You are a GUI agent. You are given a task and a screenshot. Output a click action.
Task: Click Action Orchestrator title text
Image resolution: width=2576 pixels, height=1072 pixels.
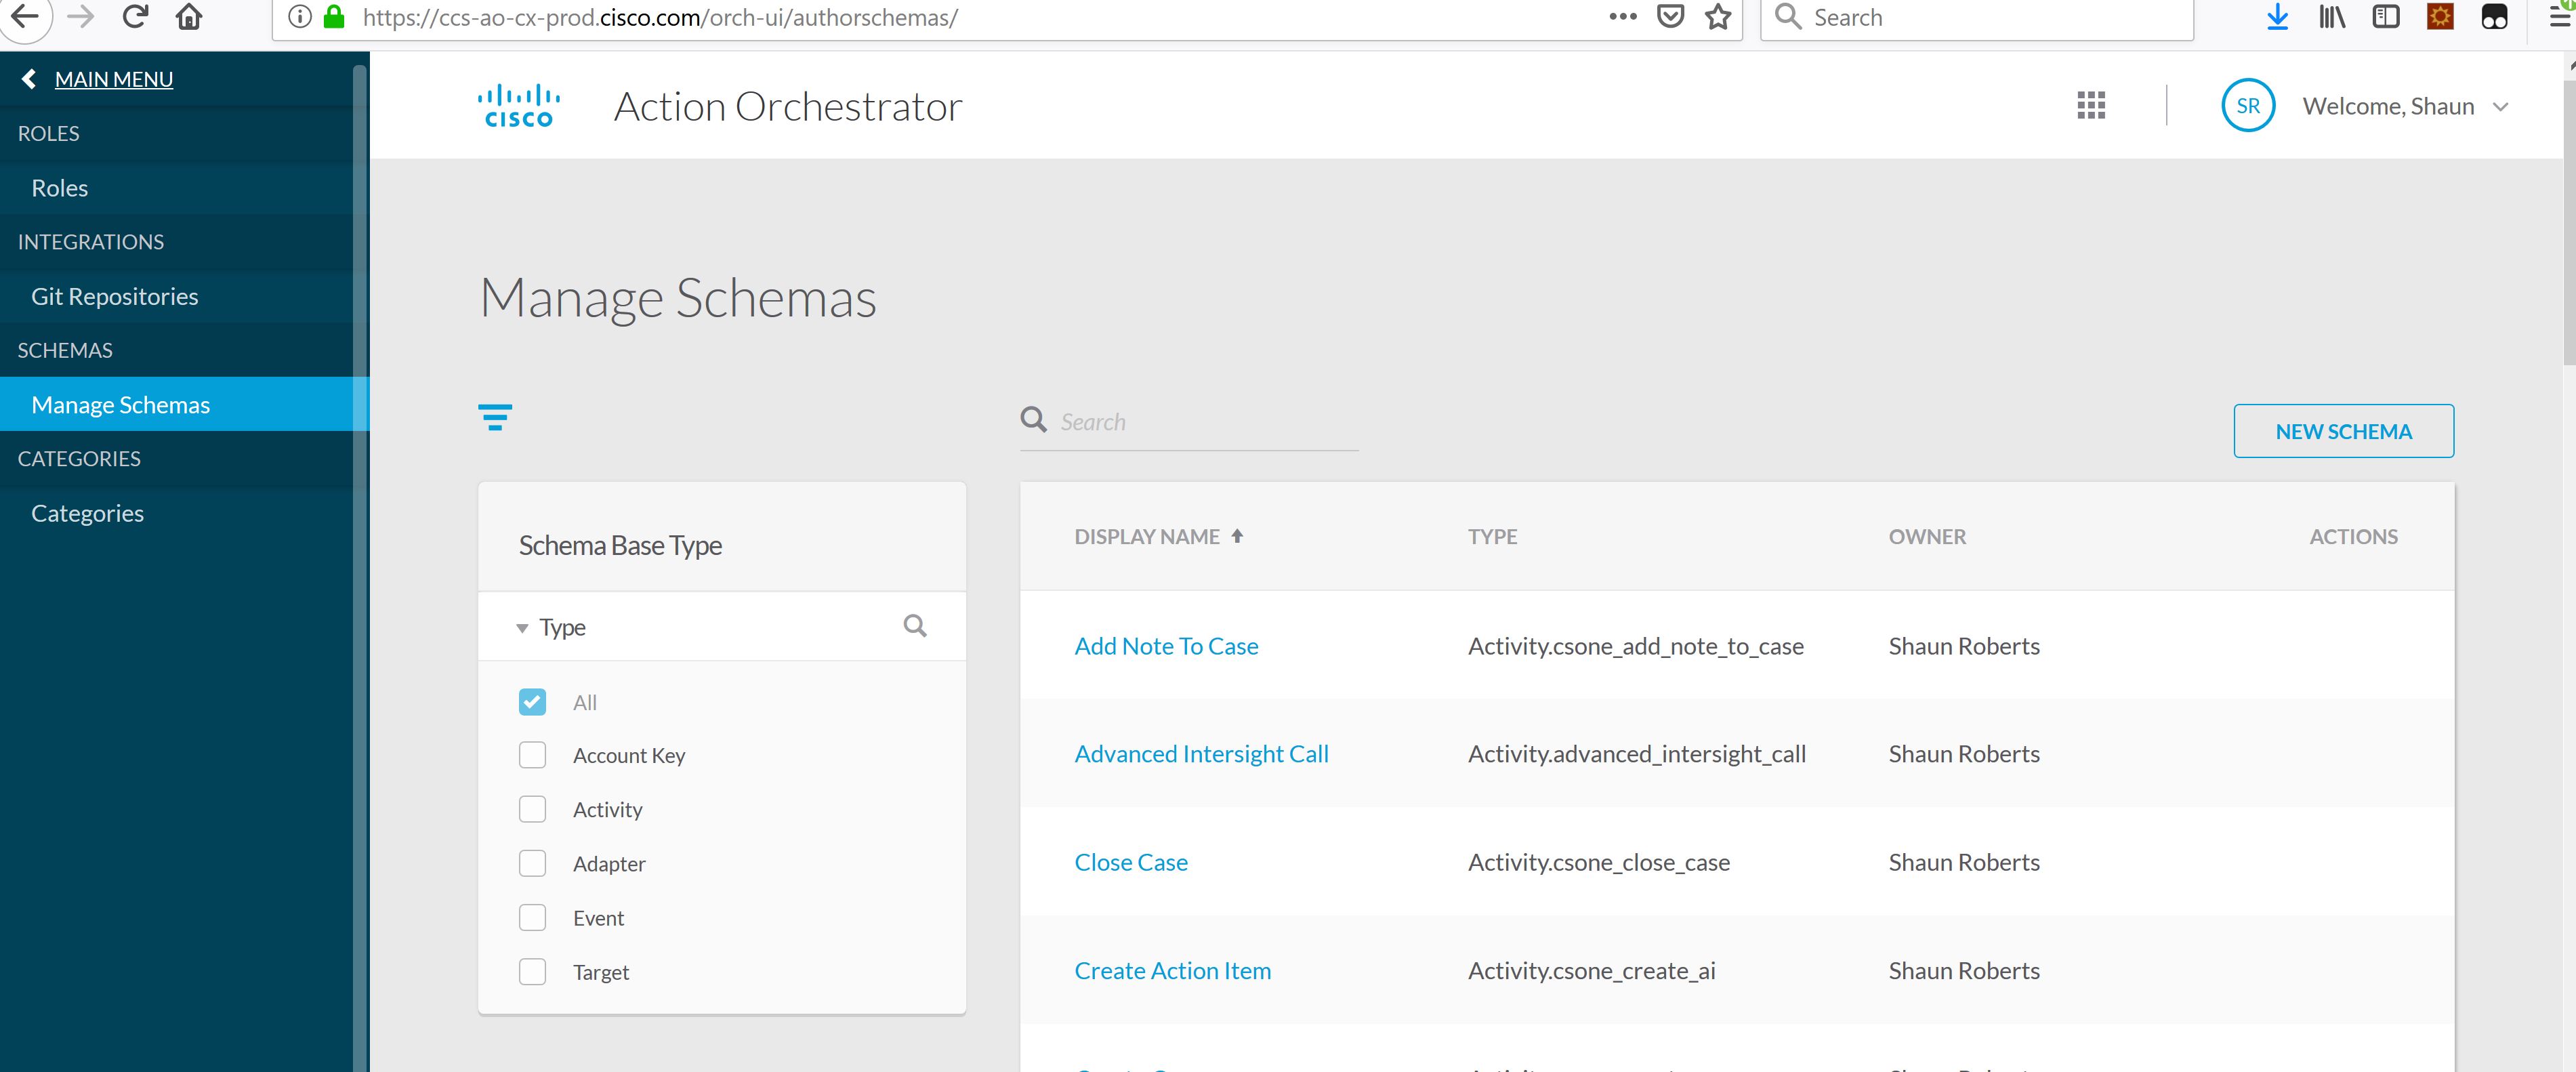(788, 106)
